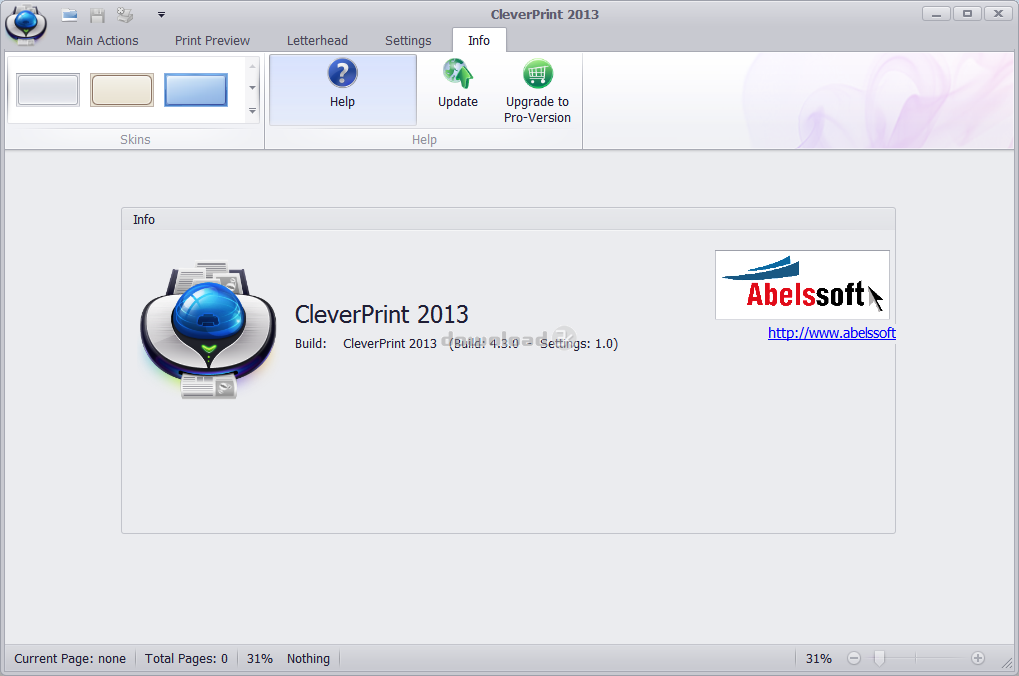Apply the blue skin swatch
Viewport: 1019px width, 676px height.
coord(196,90)
